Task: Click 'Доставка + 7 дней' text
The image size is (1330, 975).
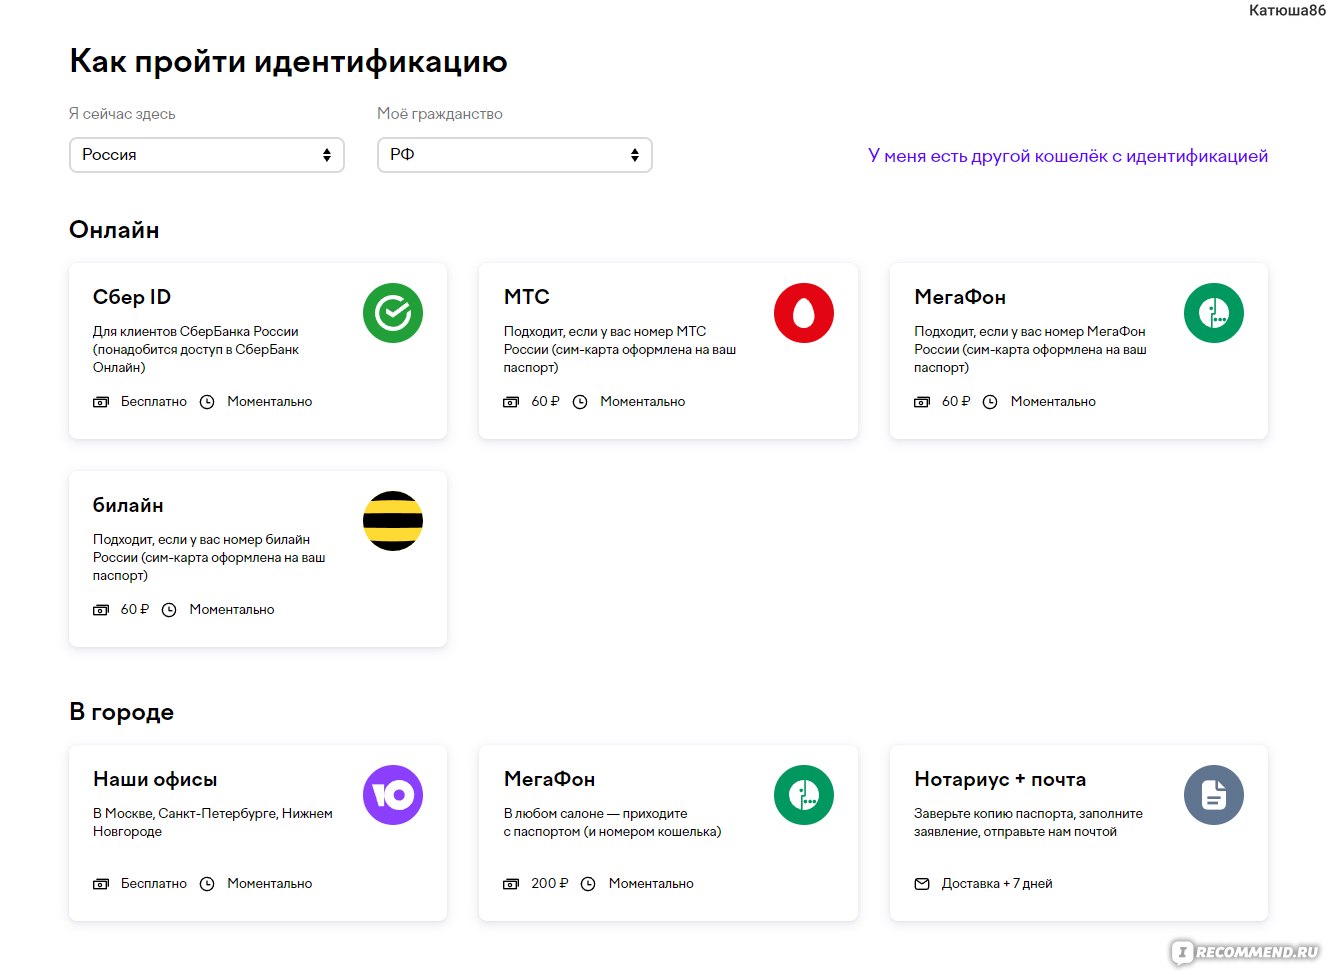Action: point(997,884)
